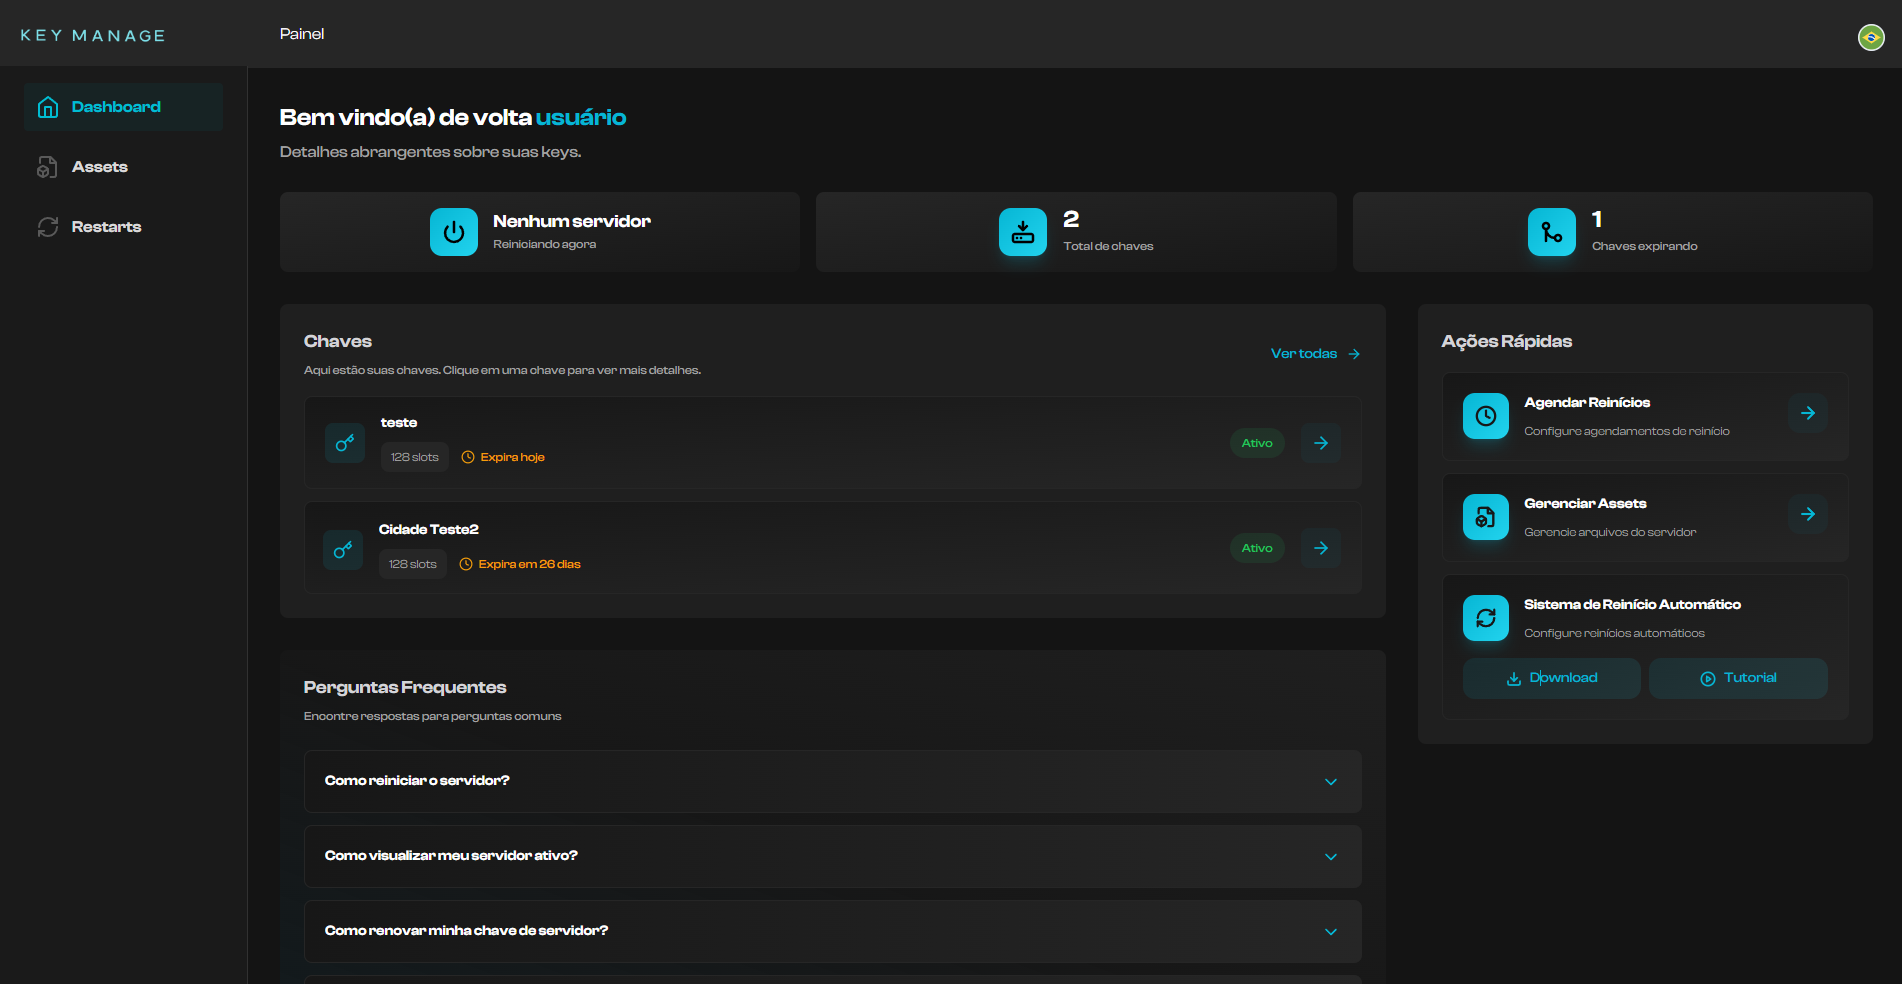Screen dimensions: 1902x984
Task: Open Agendar Reinícios via its arrow button
Action: 1808,413
